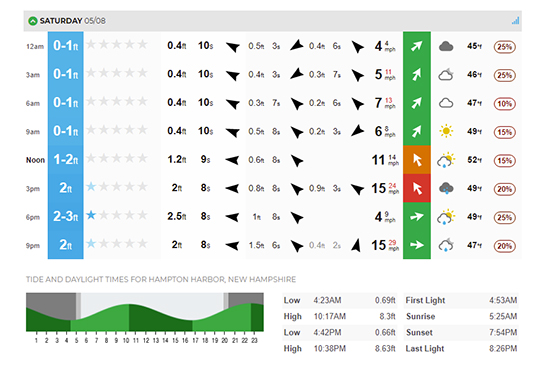533x365 pixels.
Task: Click the primary swell arrow at 12am
Action: coord(233,47)
